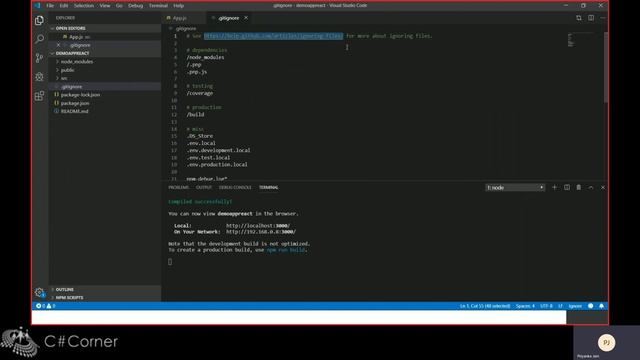Open the View menu
The width and height of the screenshot is (640, 360).
(104, 6)
